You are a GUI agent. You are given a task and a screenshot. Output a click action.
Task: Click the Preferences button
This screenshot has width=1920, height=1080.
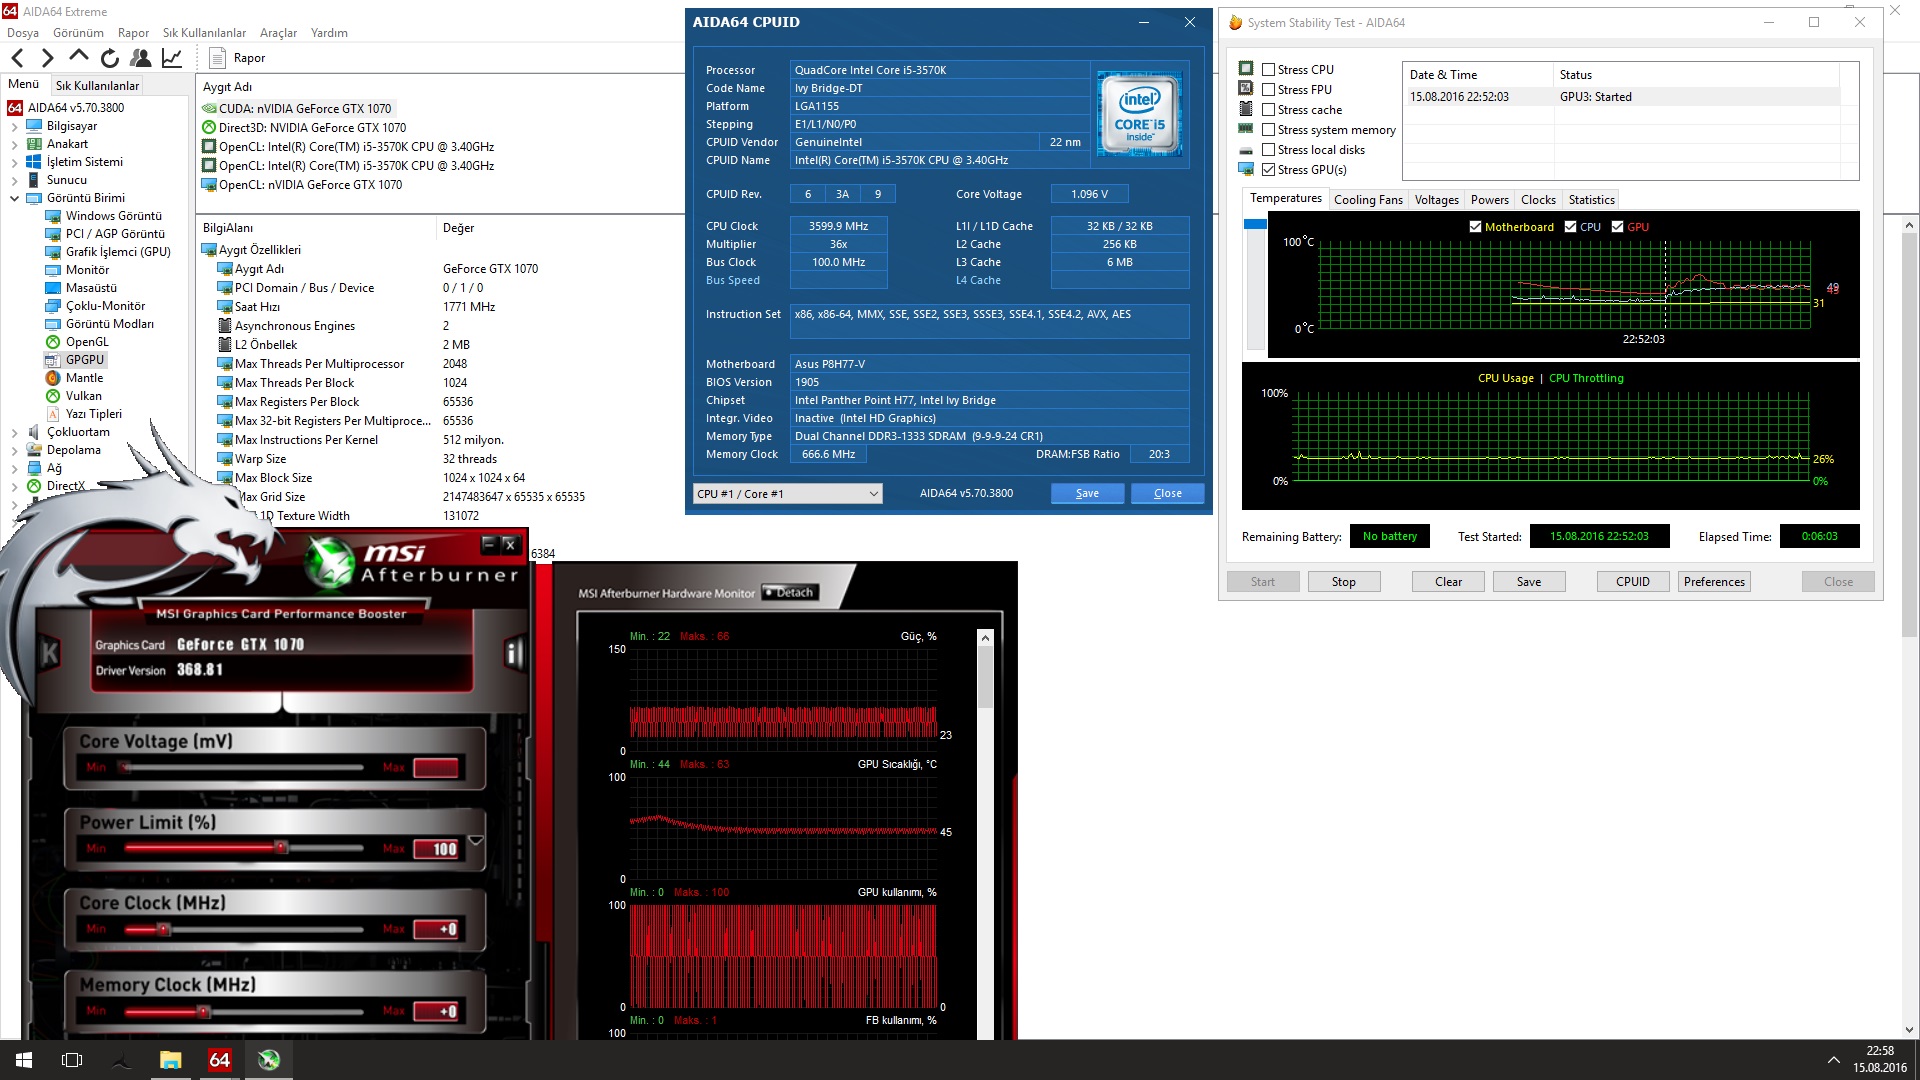point(1714,582)
